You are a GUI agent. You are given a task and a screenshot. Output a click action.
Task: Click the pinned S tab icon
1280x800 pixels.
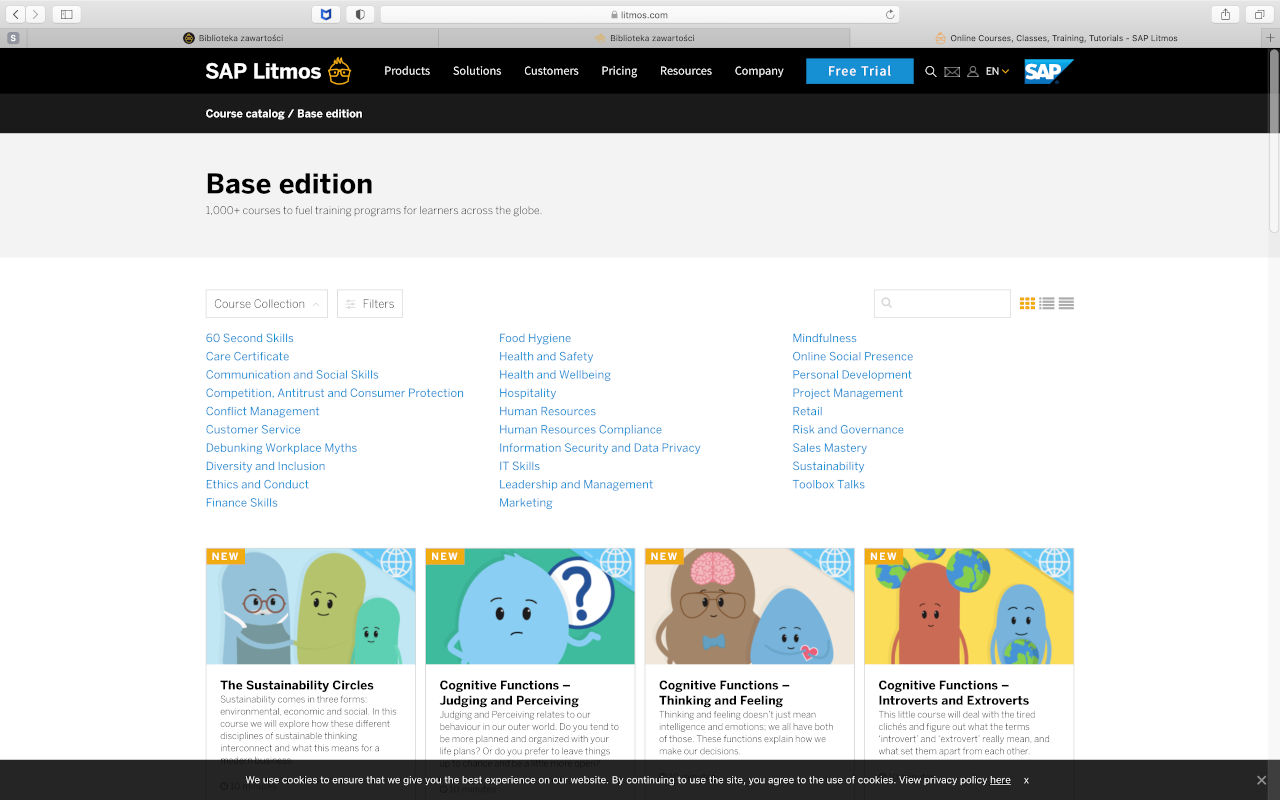coord(13,38)
